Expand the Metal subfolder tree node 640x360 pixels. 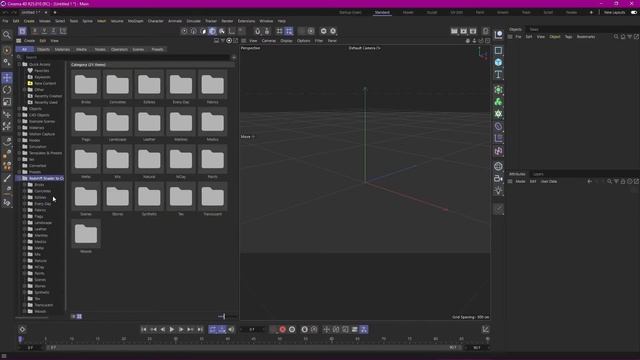click(x=24, y=248)
